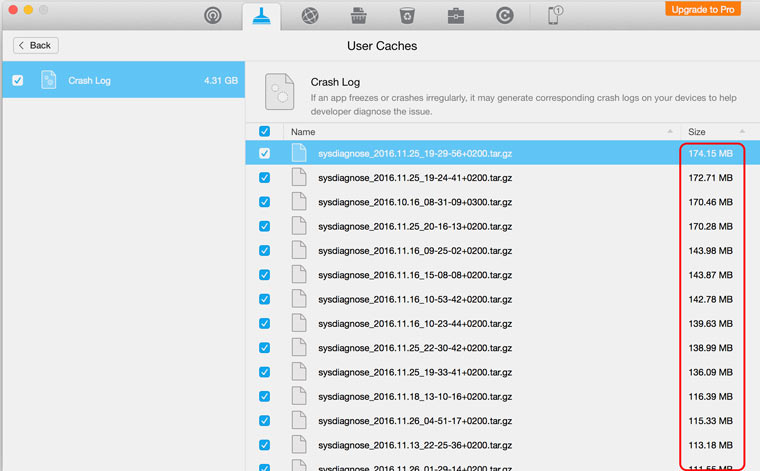Uncheck sysdiagnose_2016.11.25_19-29-56 file checkbox
Viewport: 760px width, 471px height.
click(264, 153)
